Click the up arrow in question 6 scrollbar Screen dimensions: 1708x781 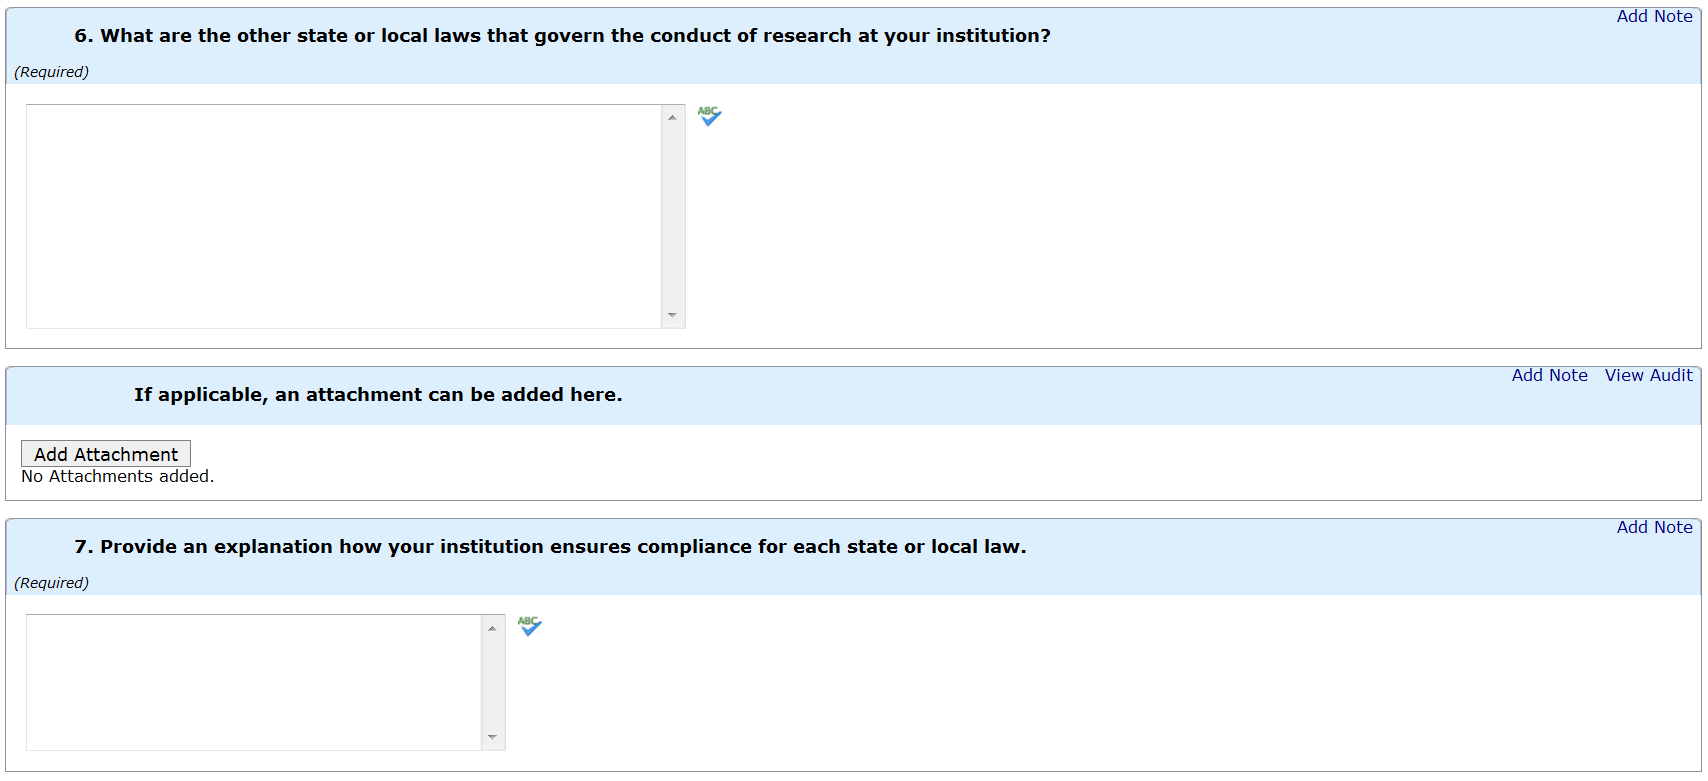pyautogui.click(x=672, y=118)
